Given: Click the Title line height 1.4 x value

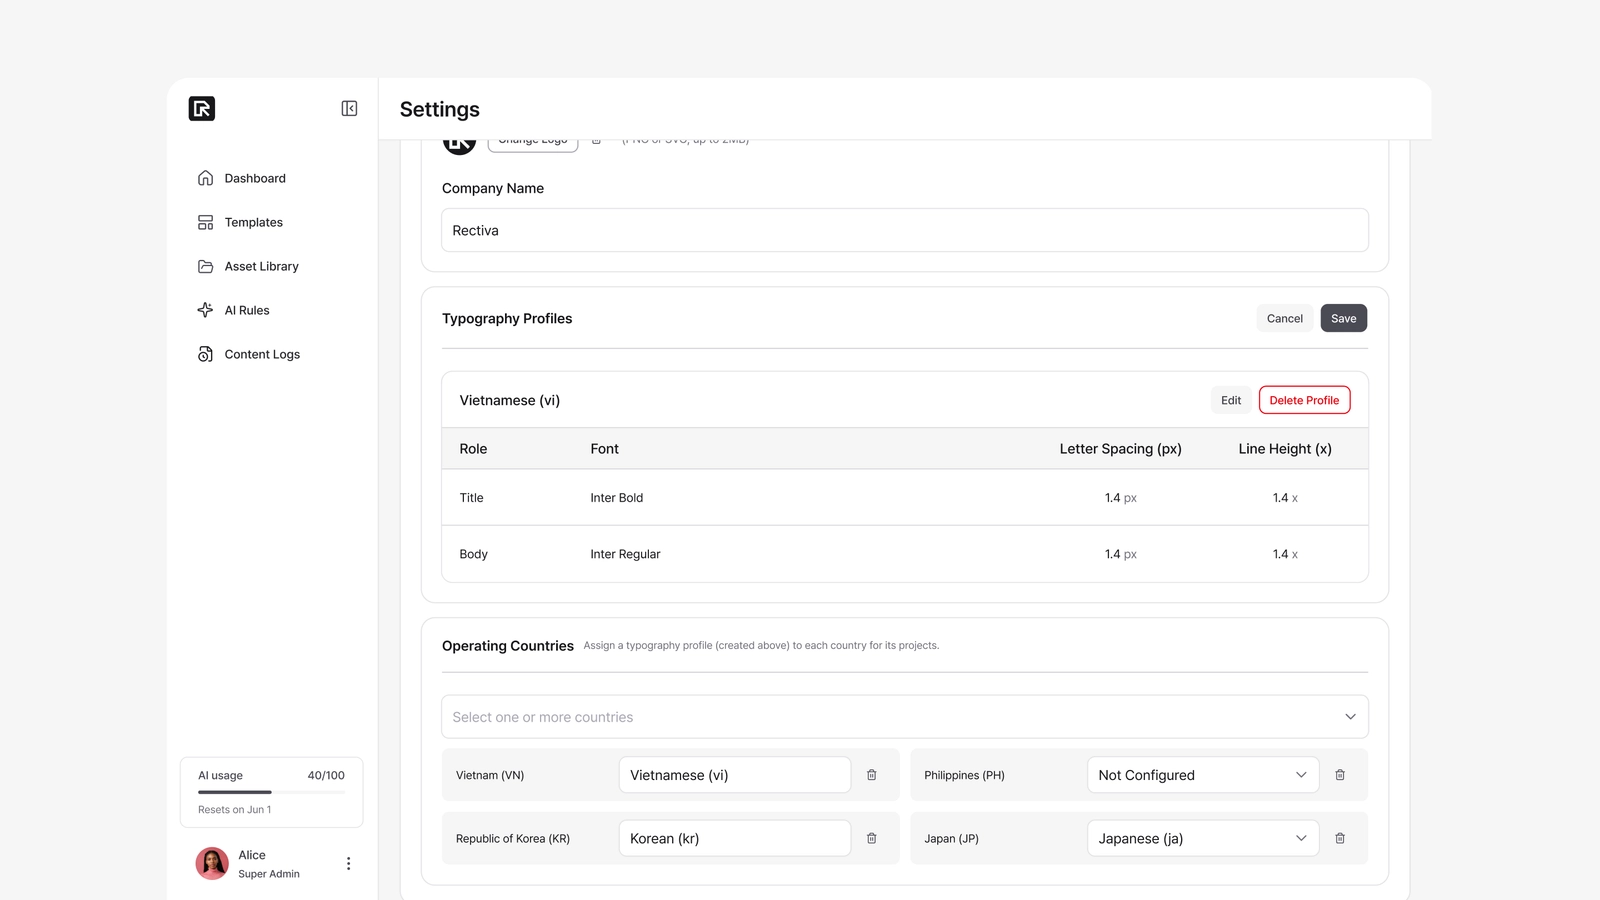Looking at the screenshot, I should (x=1285, y=498).
